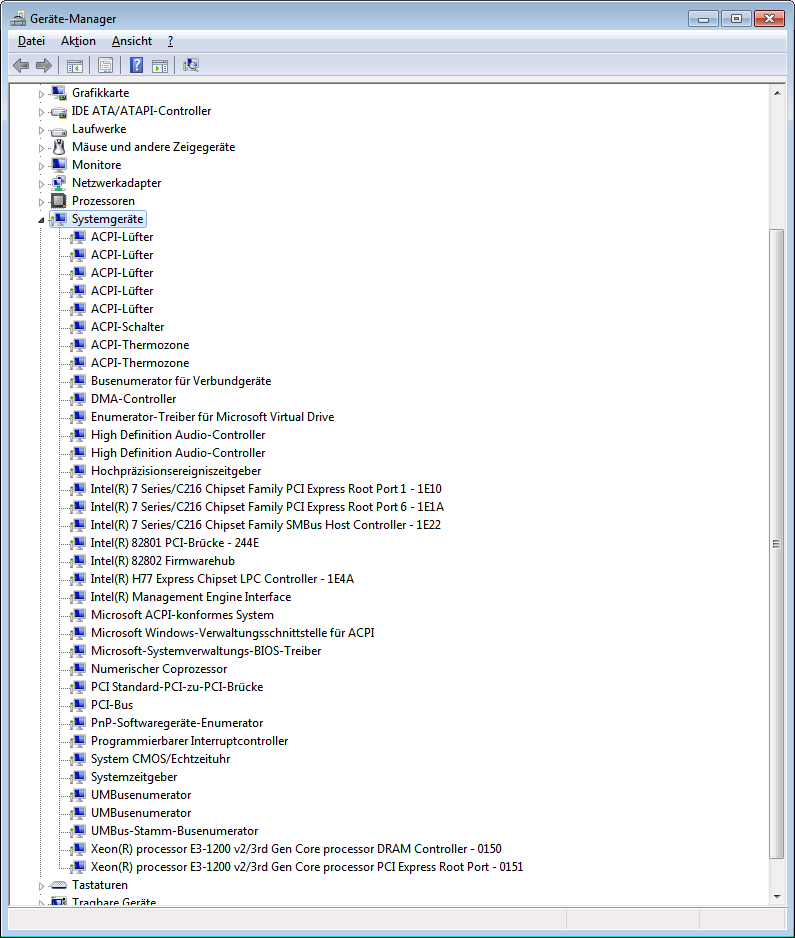795x938 pixels.
Task: Open the ? help menu
Action: (170, 41)
